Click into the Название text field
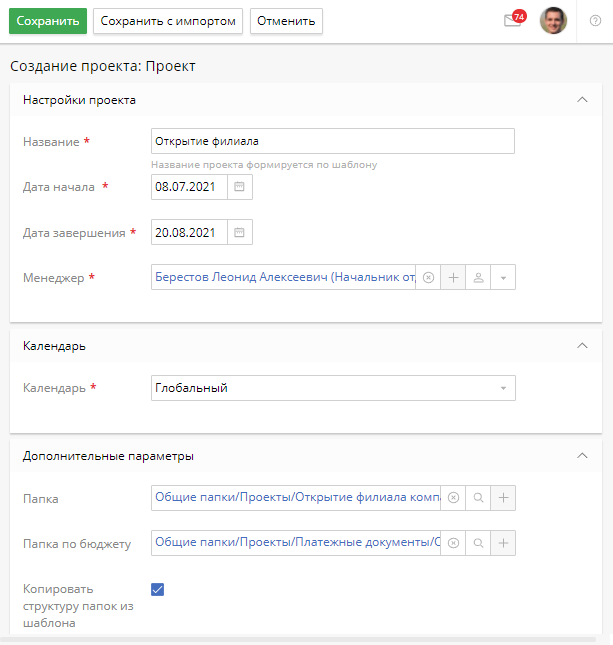The height and width of the screenshot is (645, 613). (x=332, y=141)
